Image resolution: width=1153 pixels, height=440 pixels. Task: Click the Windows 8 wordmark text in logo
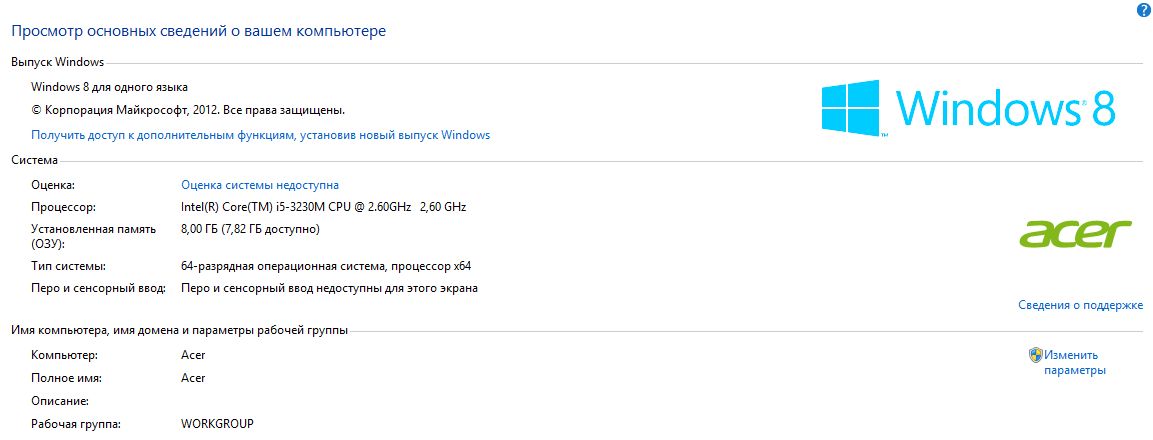(x=1007, y=107)
